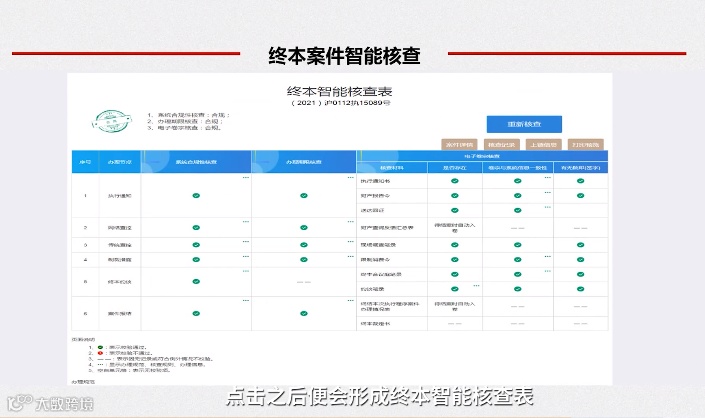Click the blue 重新核查 button
This screenshot has height=418, width=705.
pyautogui.click(x=524, y=125)
